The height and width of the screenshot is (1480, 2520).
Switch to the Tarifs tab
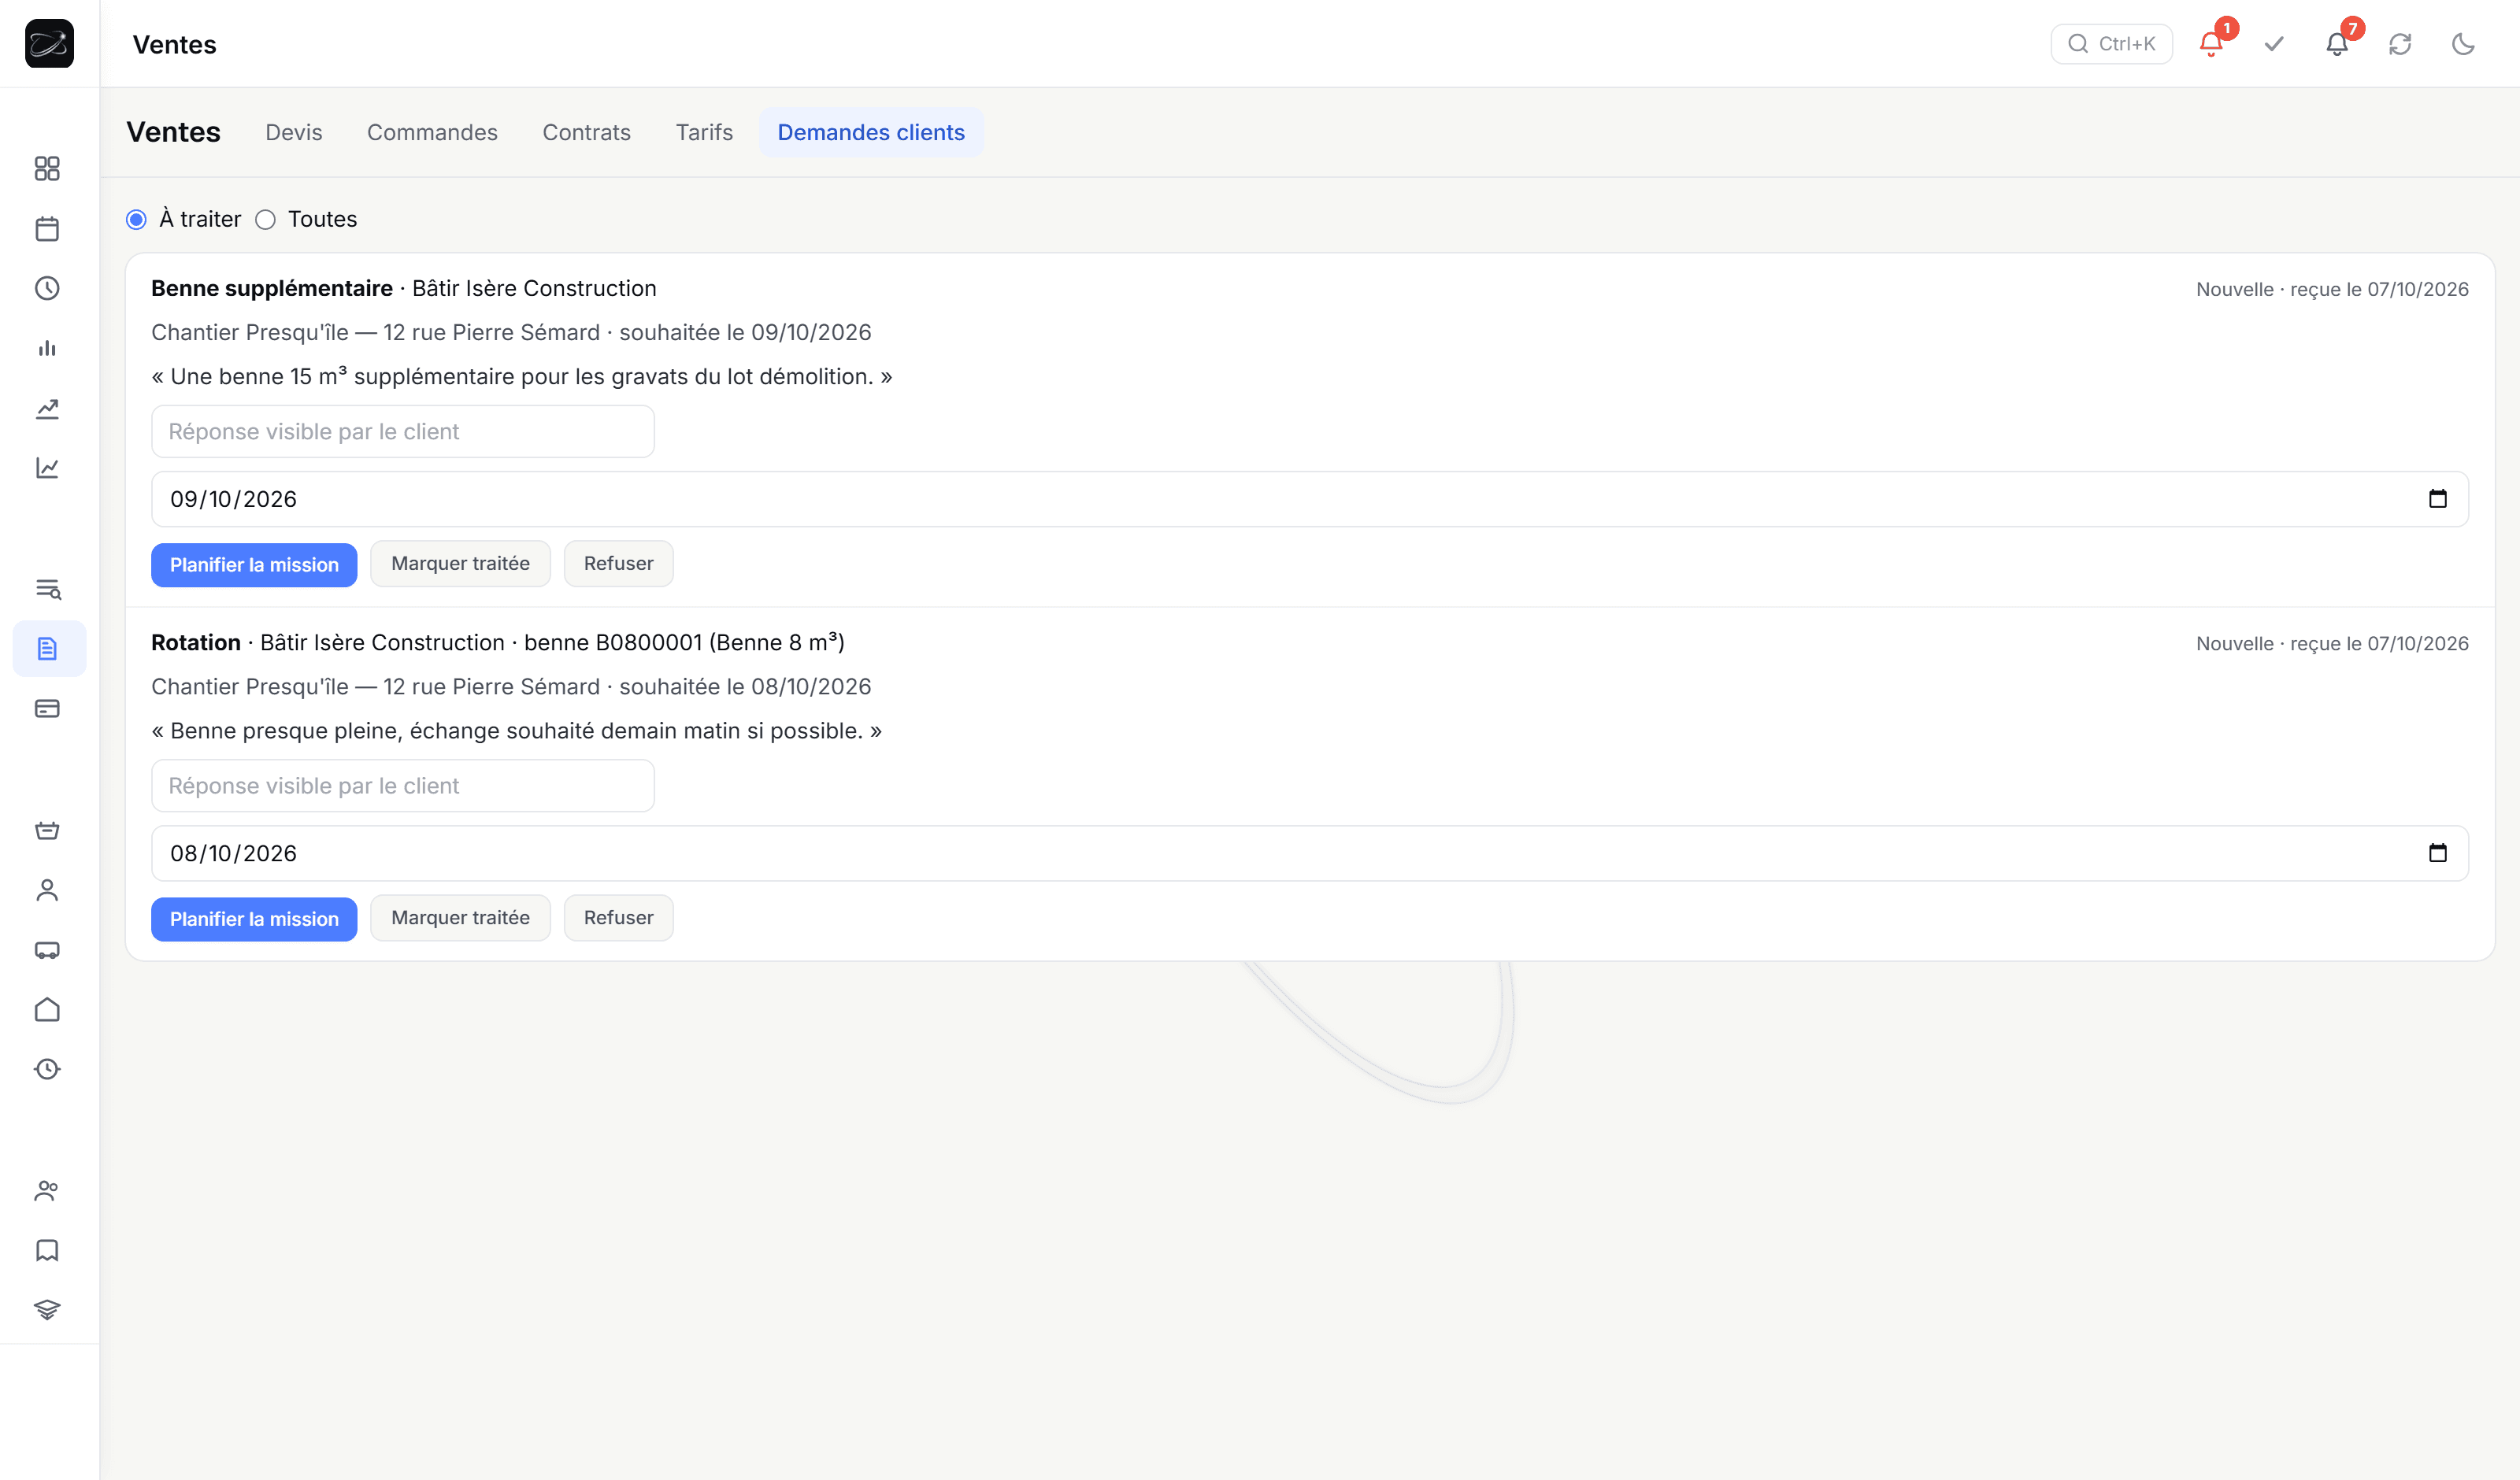pos(704,132)
